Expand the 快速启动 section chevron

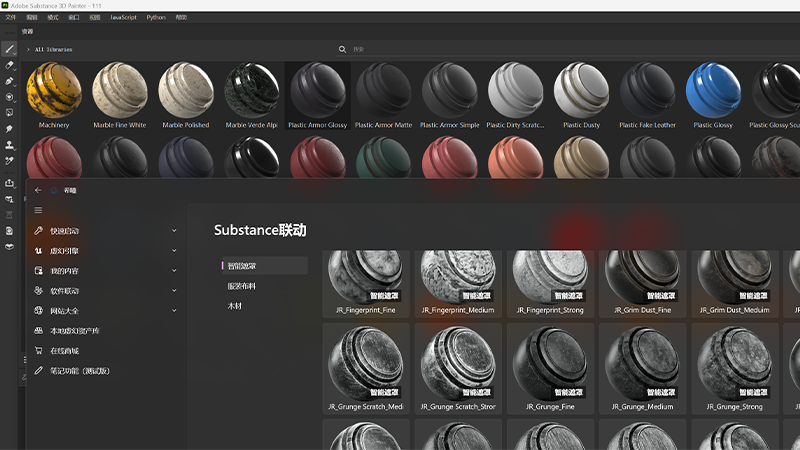tap(174, 231)
